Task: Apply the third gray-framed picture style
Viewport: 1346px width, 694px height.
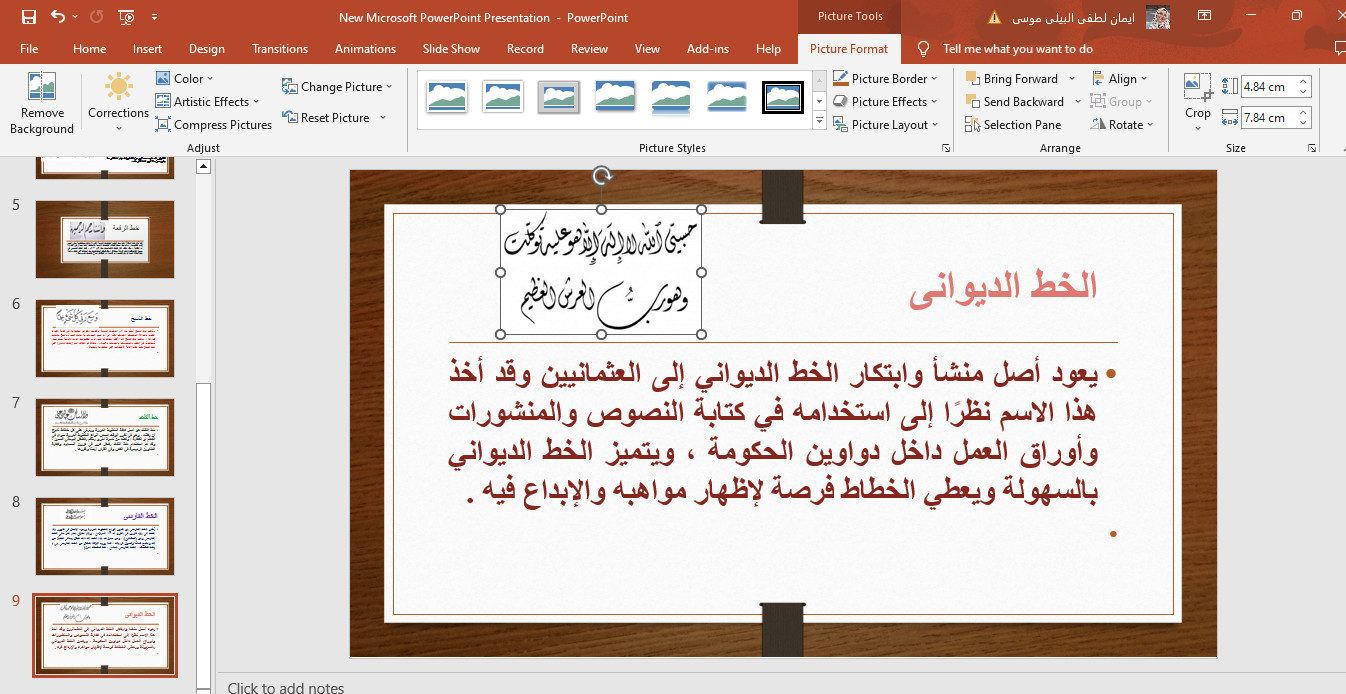Action: pyautogui.click(x=559, y=97)
